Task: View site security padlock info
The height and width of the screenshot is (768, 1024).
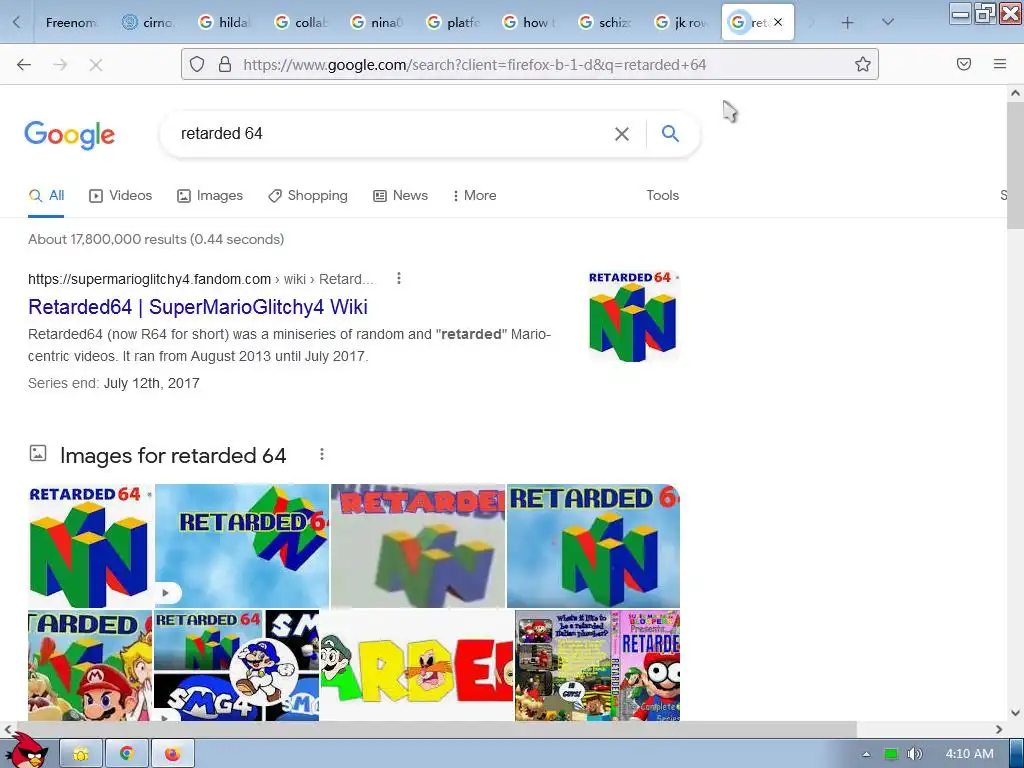Action: pos(225,64)
